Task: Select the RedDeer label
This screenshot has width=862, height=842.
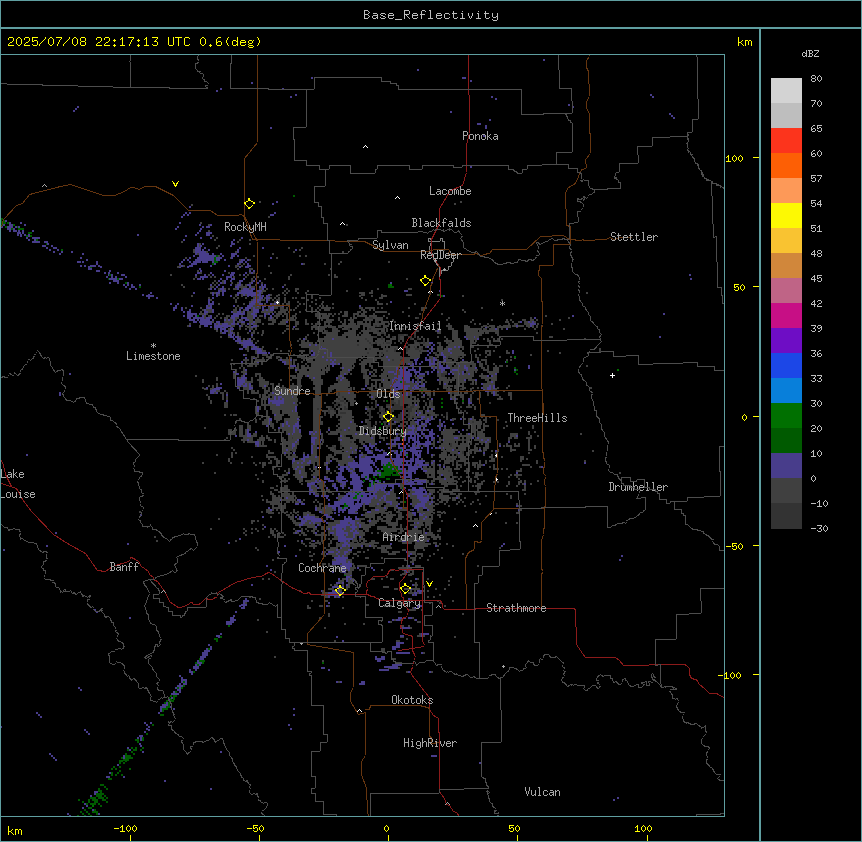Action: pos(440,255)
